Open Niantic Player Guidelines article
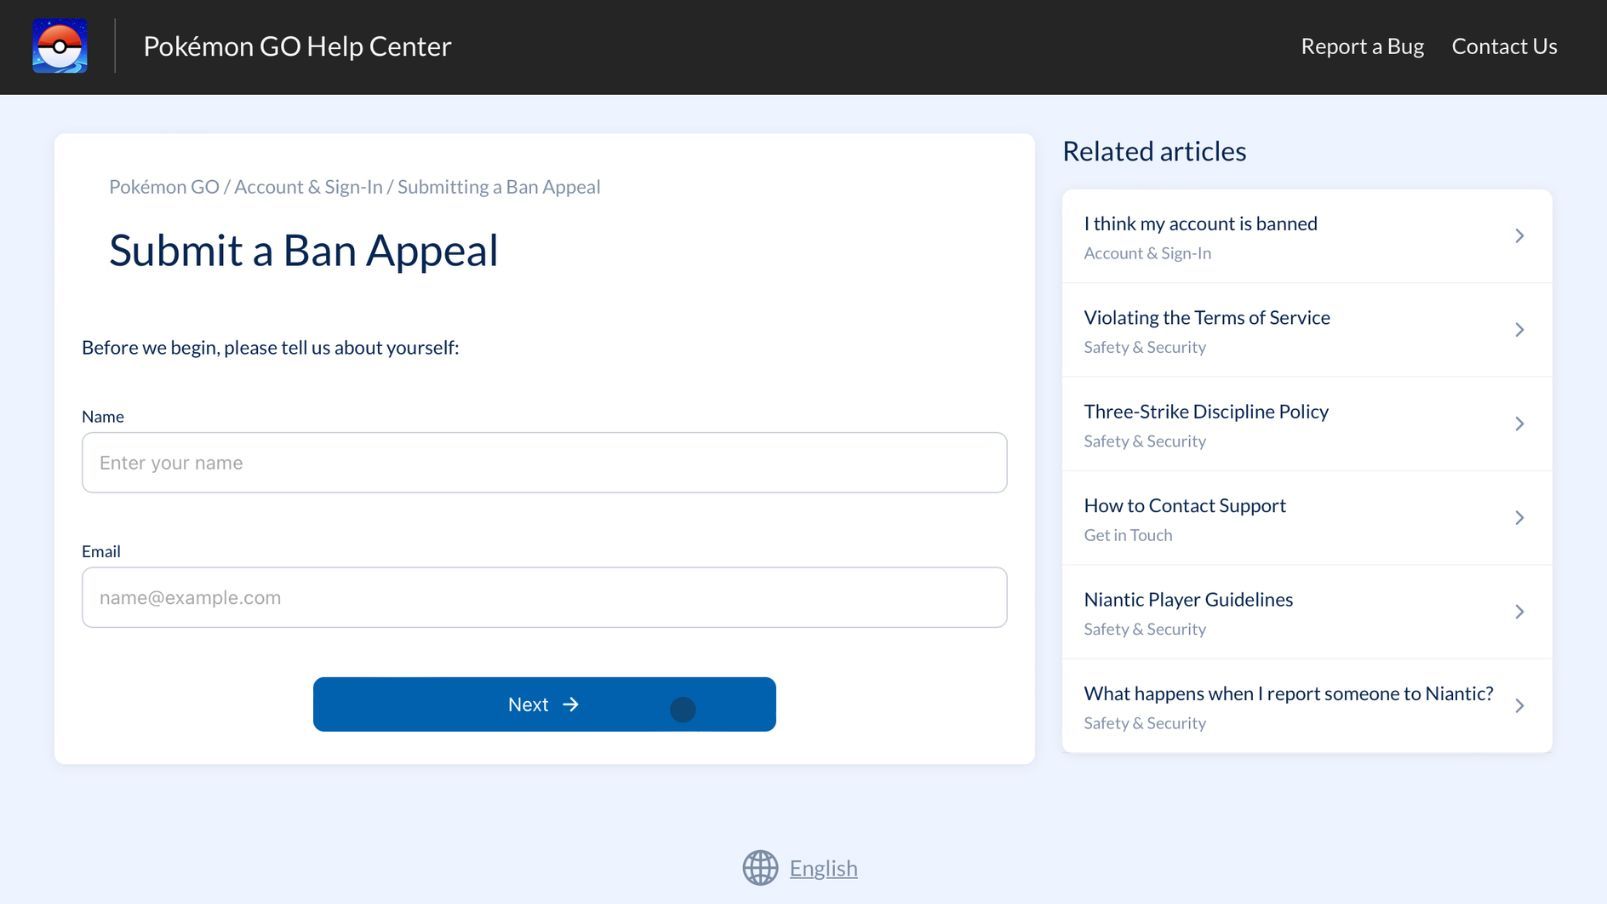The image size is (1607, 904). (1188, 600)
